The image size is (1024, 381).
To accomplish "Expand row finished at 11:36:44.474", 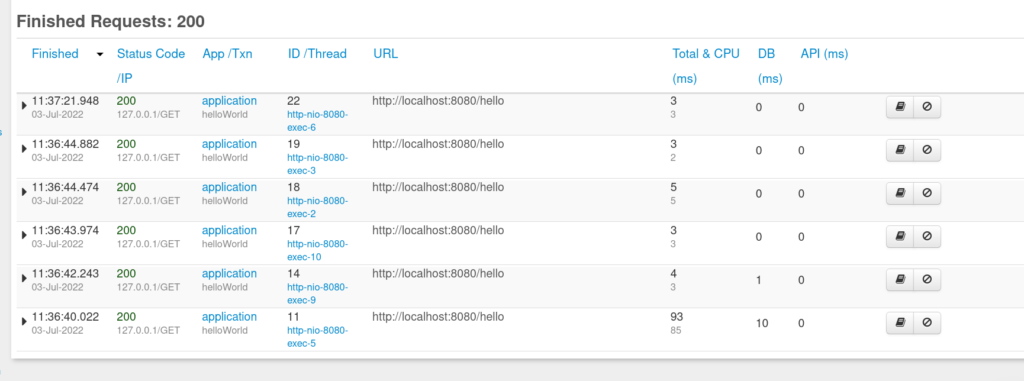I will pos(24,191).
